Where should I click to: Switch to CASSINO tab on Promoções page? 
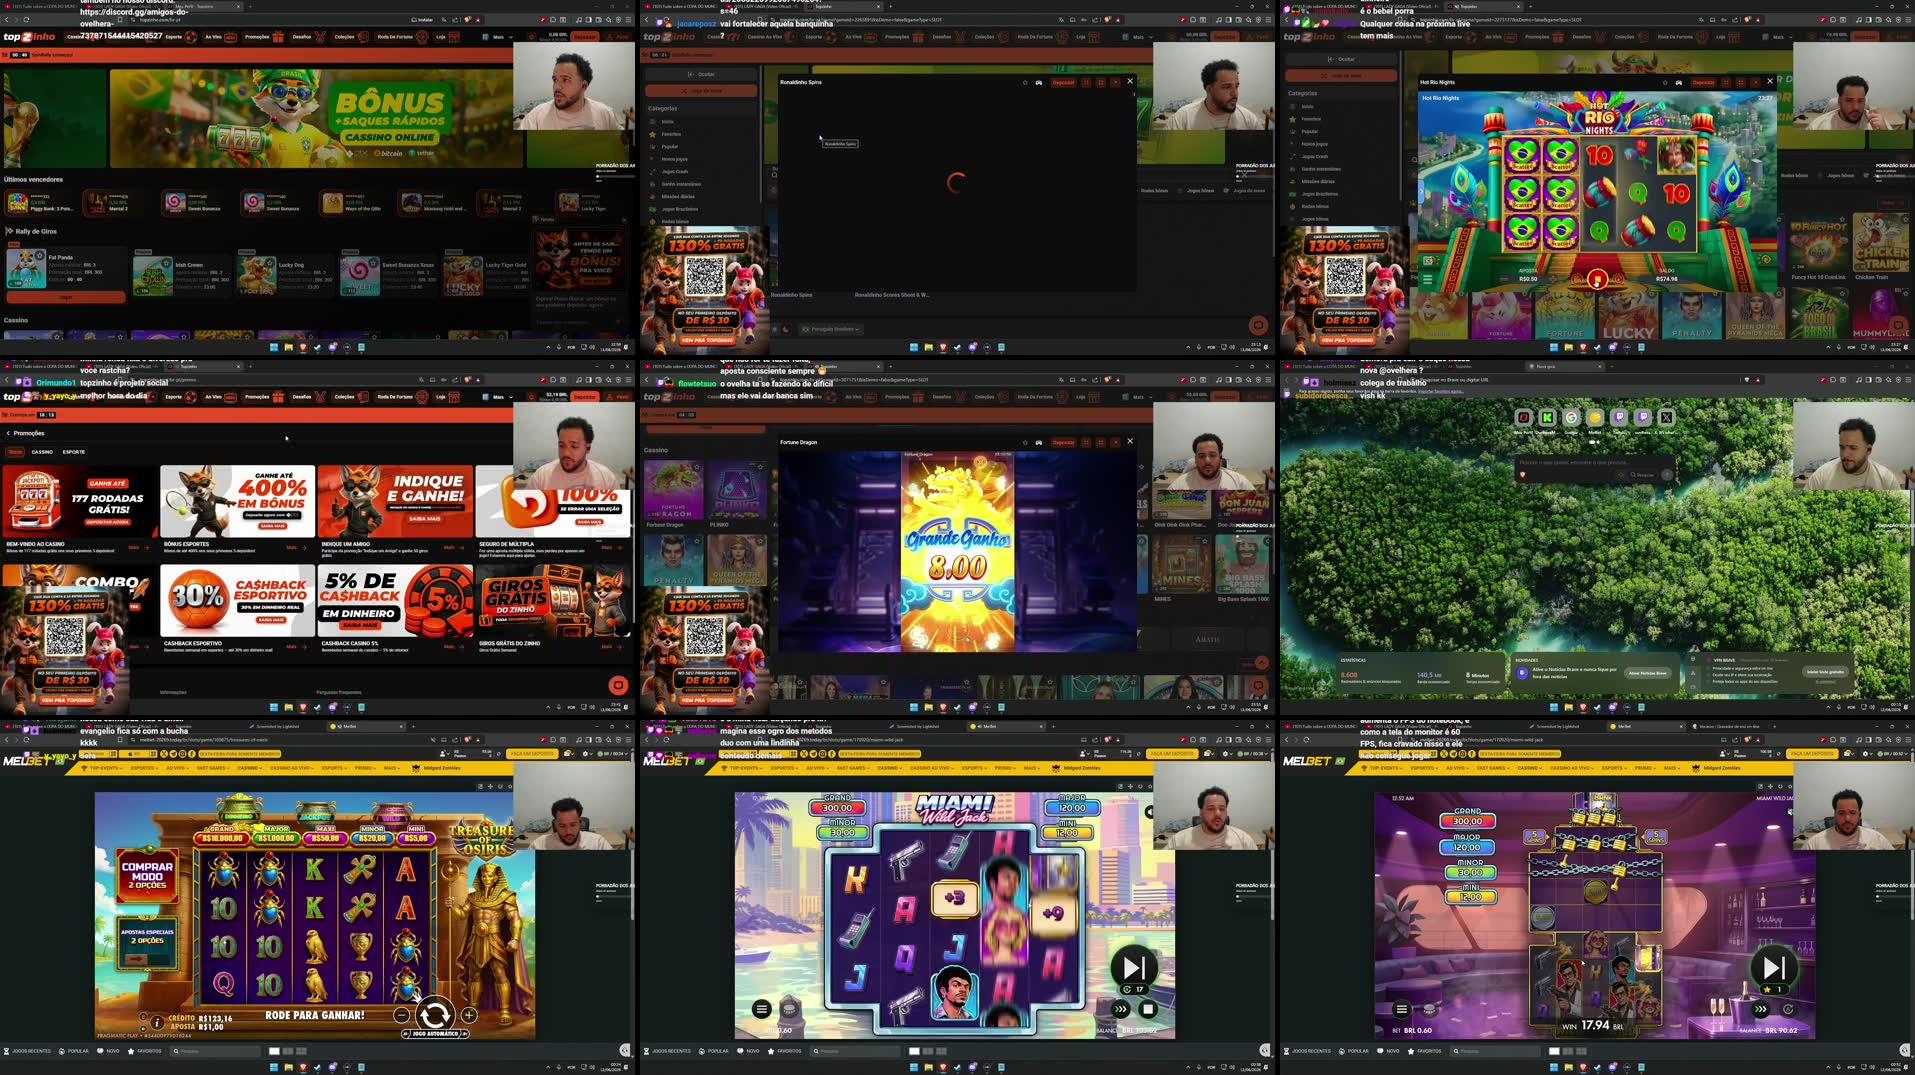click(42, 452)
